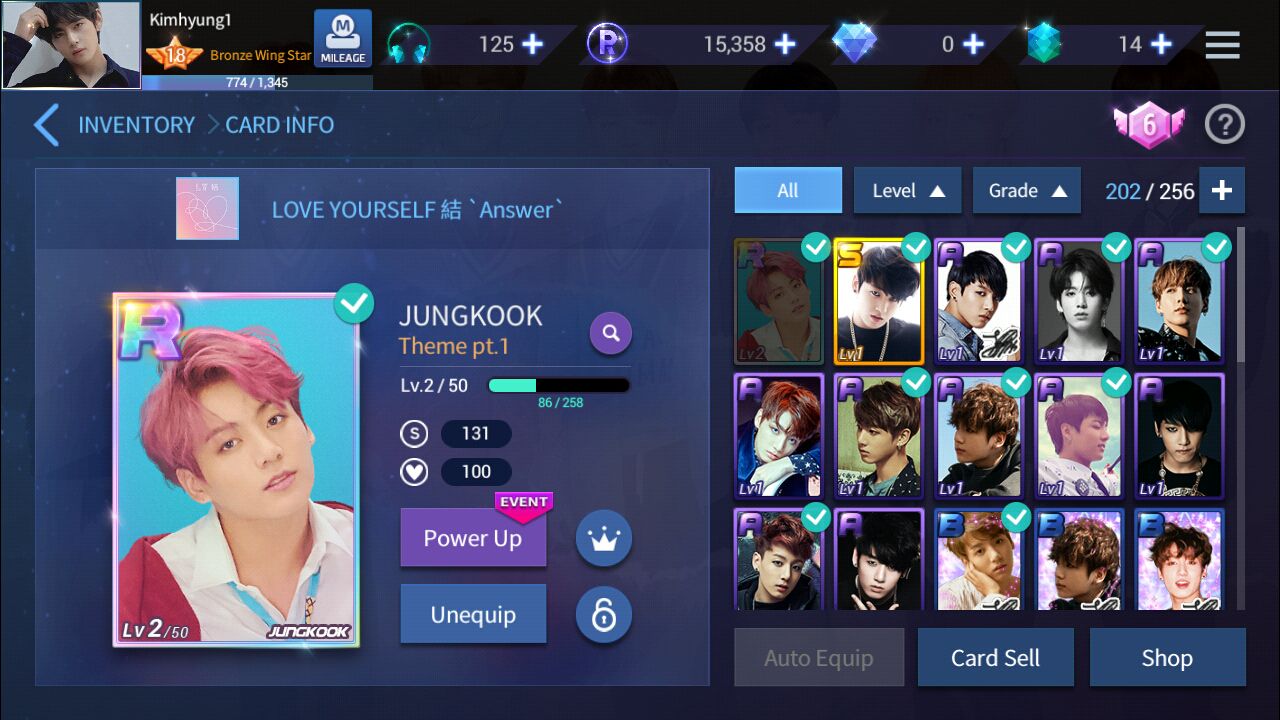Open the hamburger menu icon
1280x720 pixels.
[x=1222, y=44]
